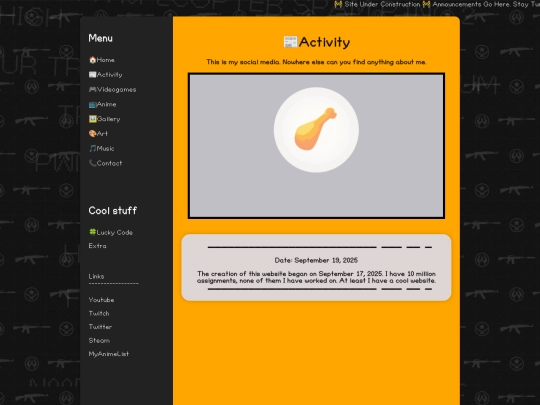
Task: Visit the MyAnimeList link
Action: coord(108,354)
